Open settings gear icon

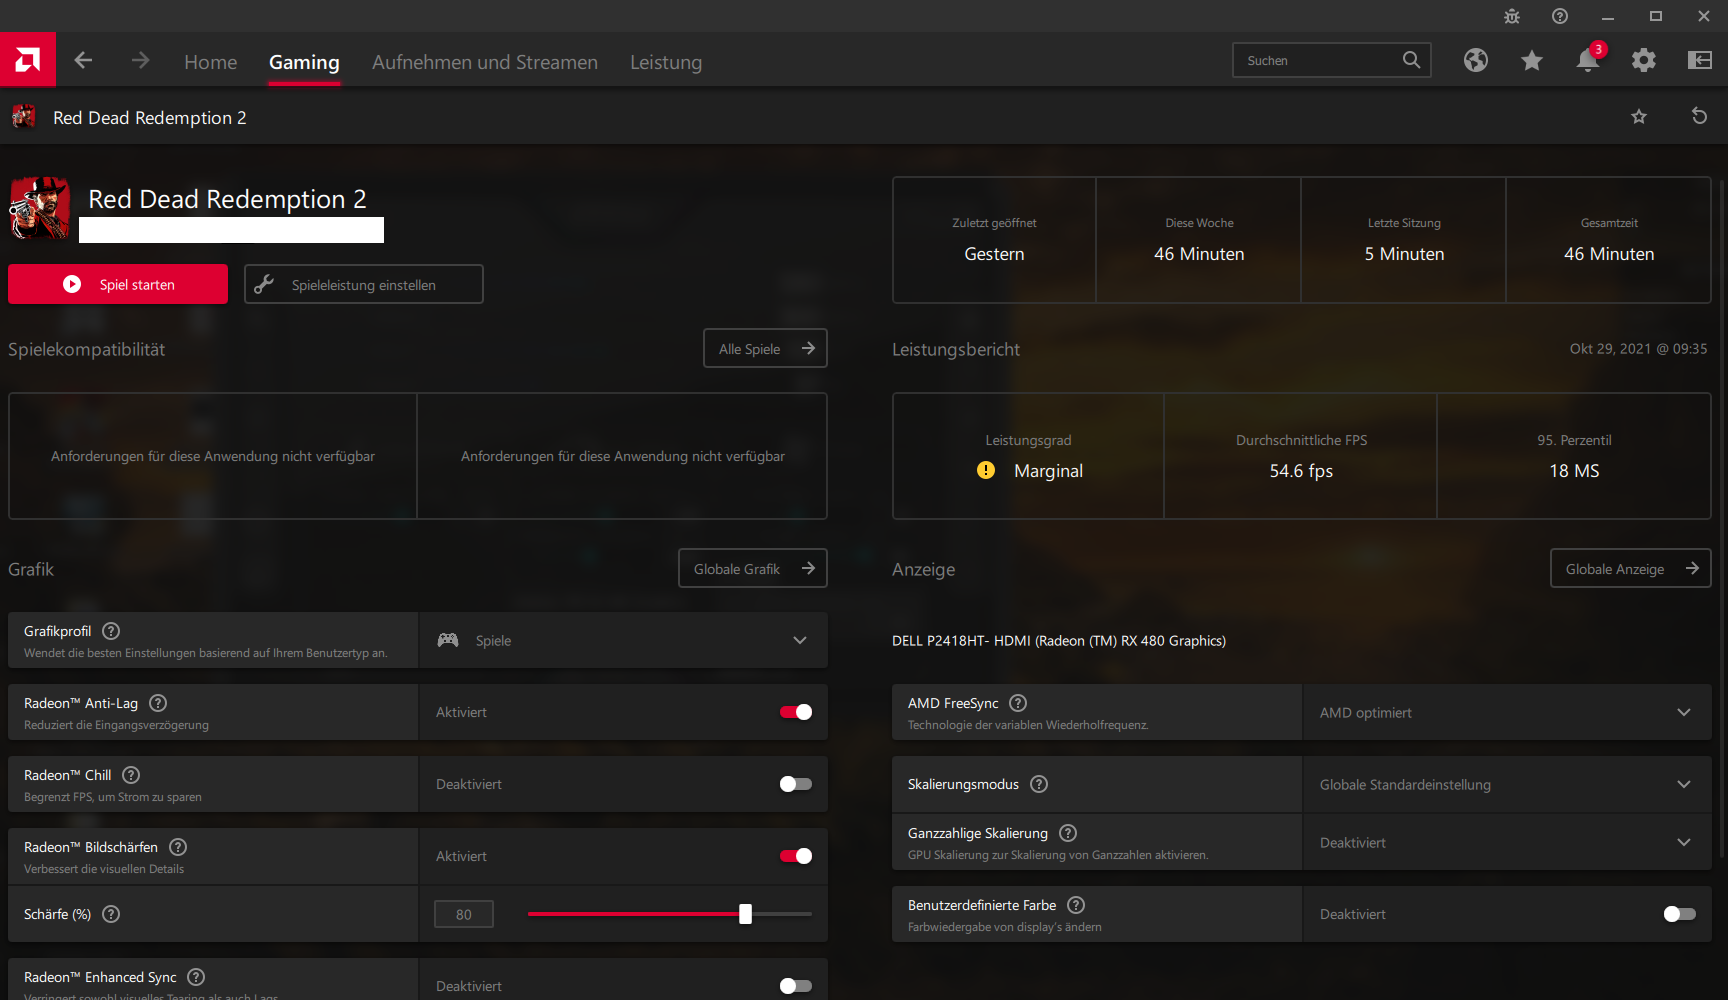[1644, 61]
